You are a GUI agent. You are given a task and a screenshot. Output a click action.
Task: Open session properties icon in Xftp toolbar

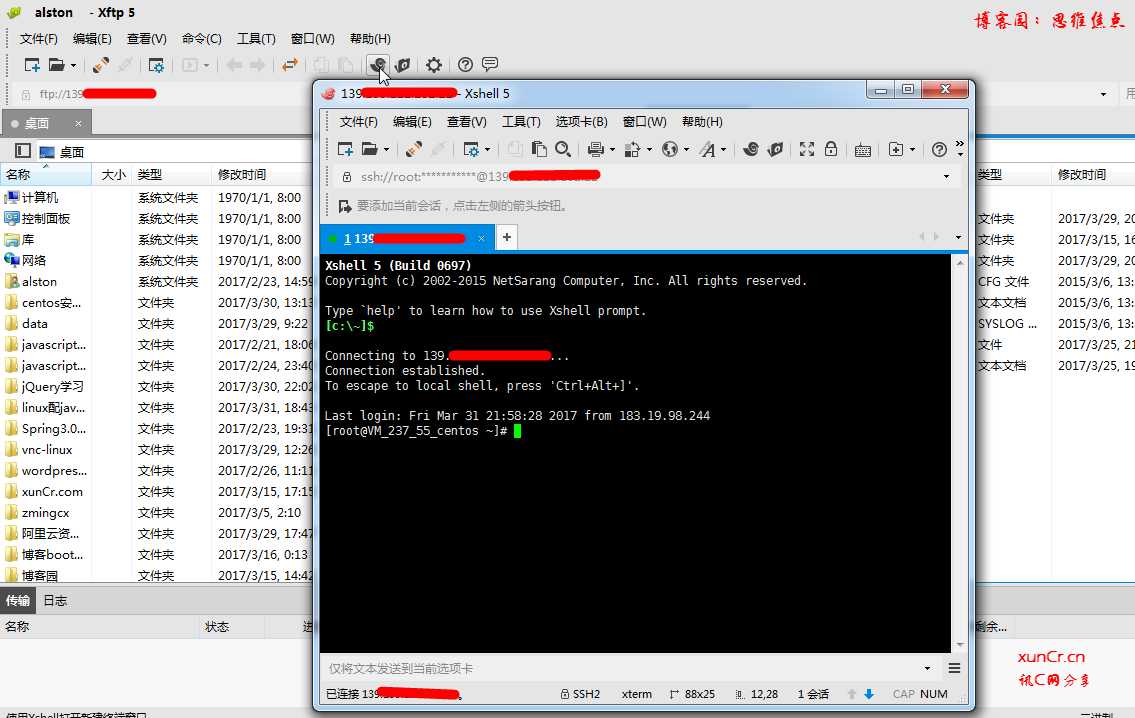pos(156,65)
